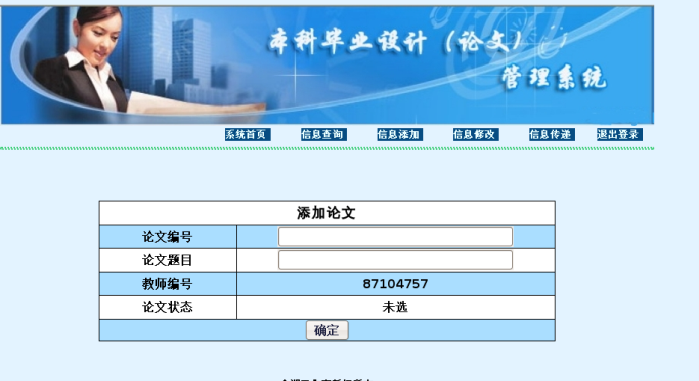Select 信息修改 from the navigation bar
The height and width of the screenshot is (381, 699).
475,134
